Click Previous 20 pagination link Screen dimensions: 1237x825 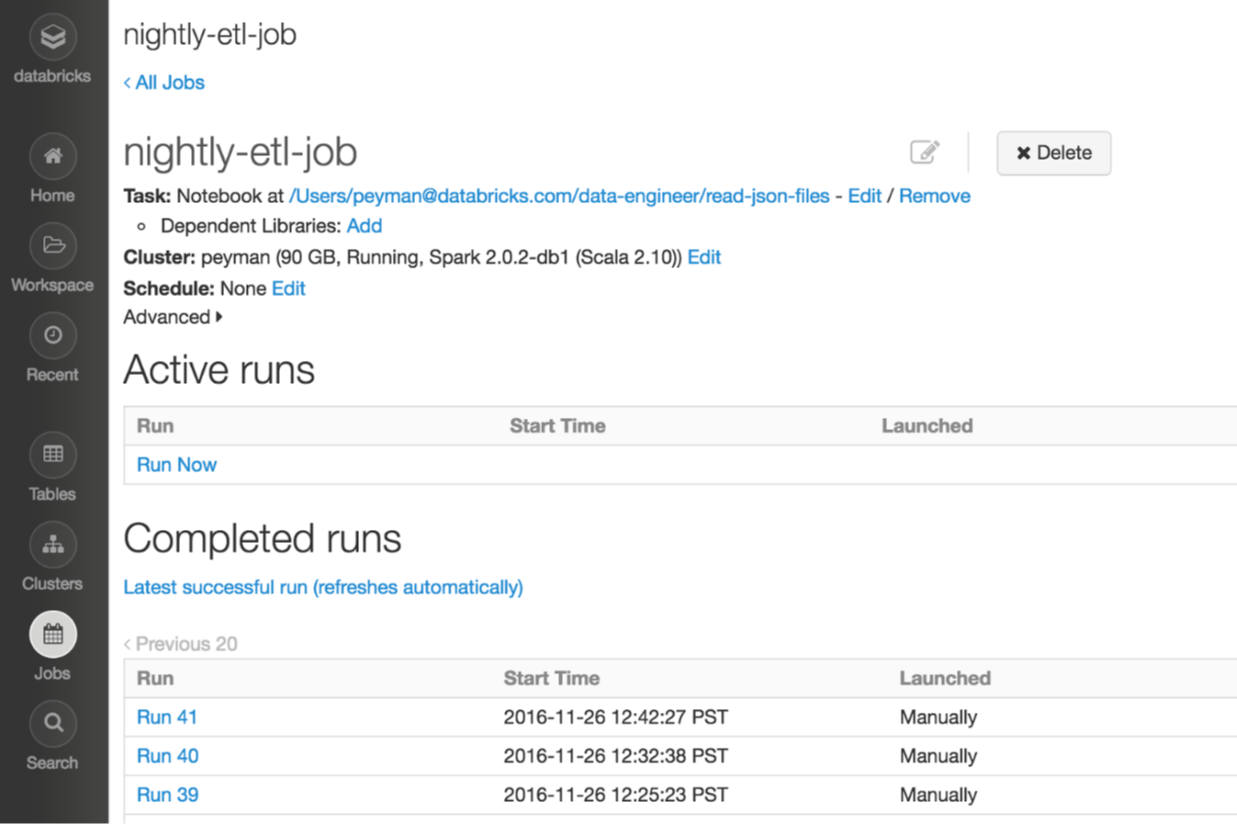(180, 644)
